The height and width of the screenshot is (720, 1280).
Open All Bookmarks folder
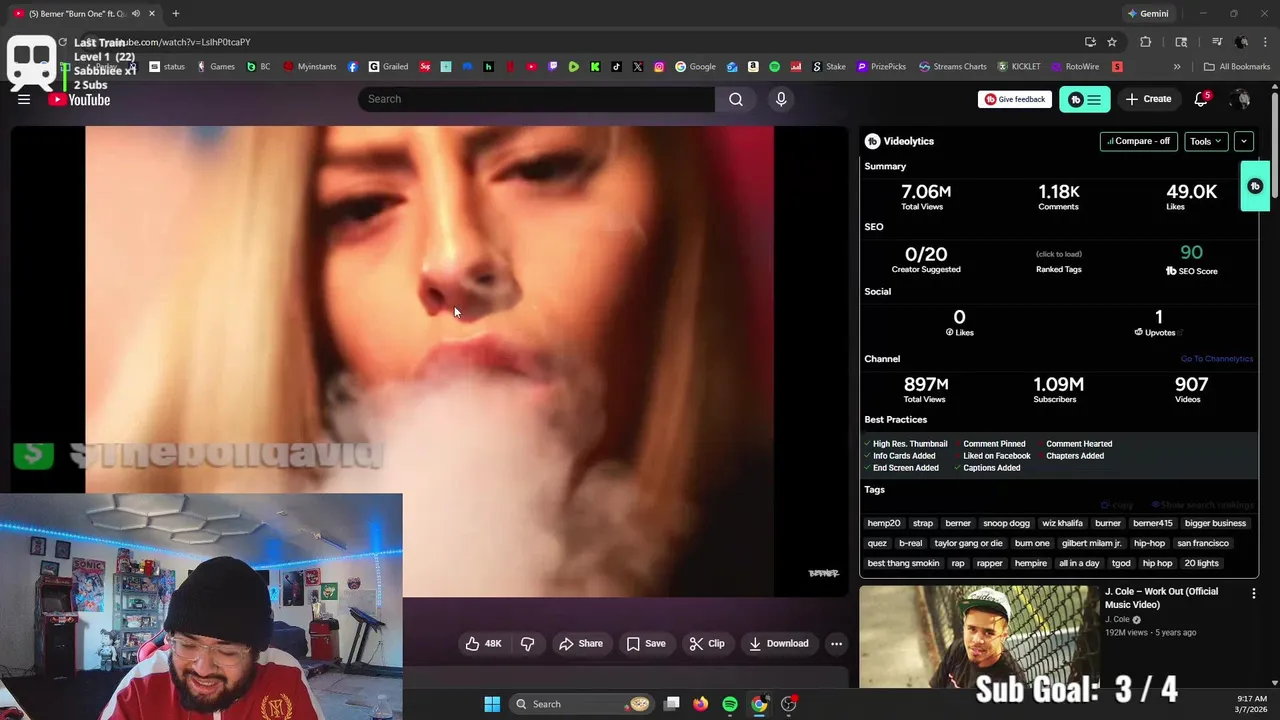pyautogui.click(x=1237, y=67)
